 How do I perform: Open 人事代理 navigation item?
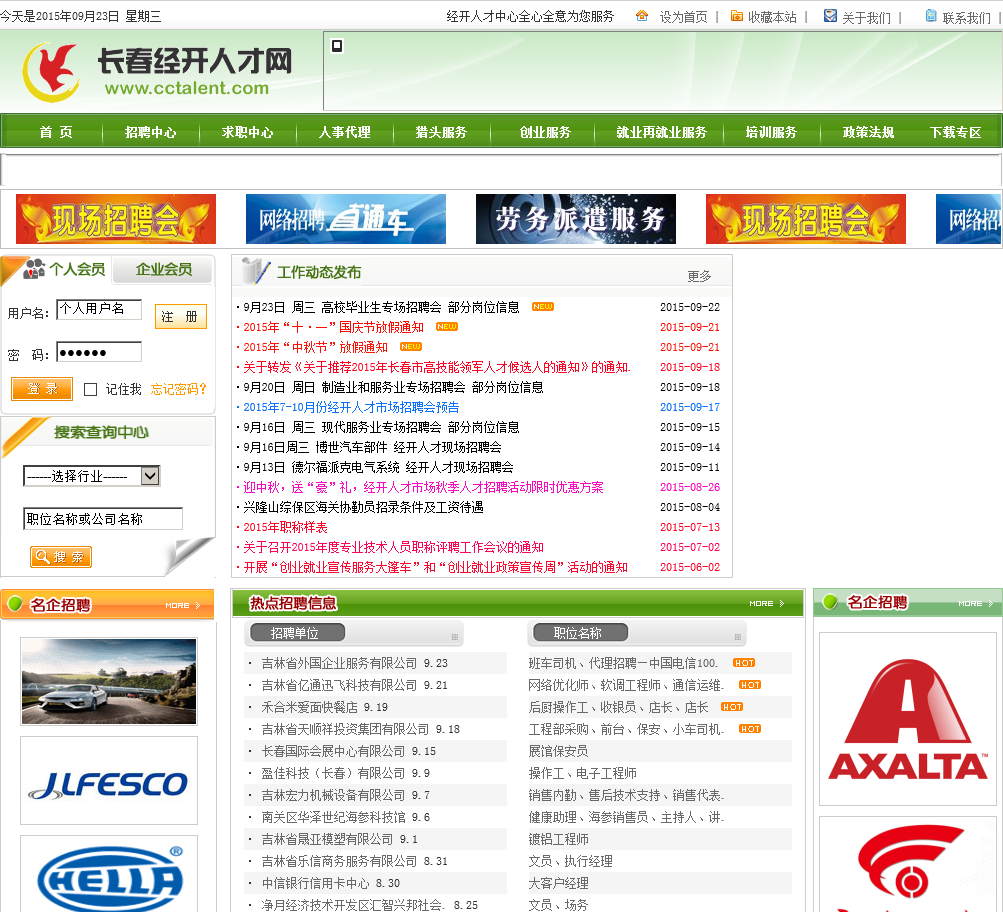(345, 132)
